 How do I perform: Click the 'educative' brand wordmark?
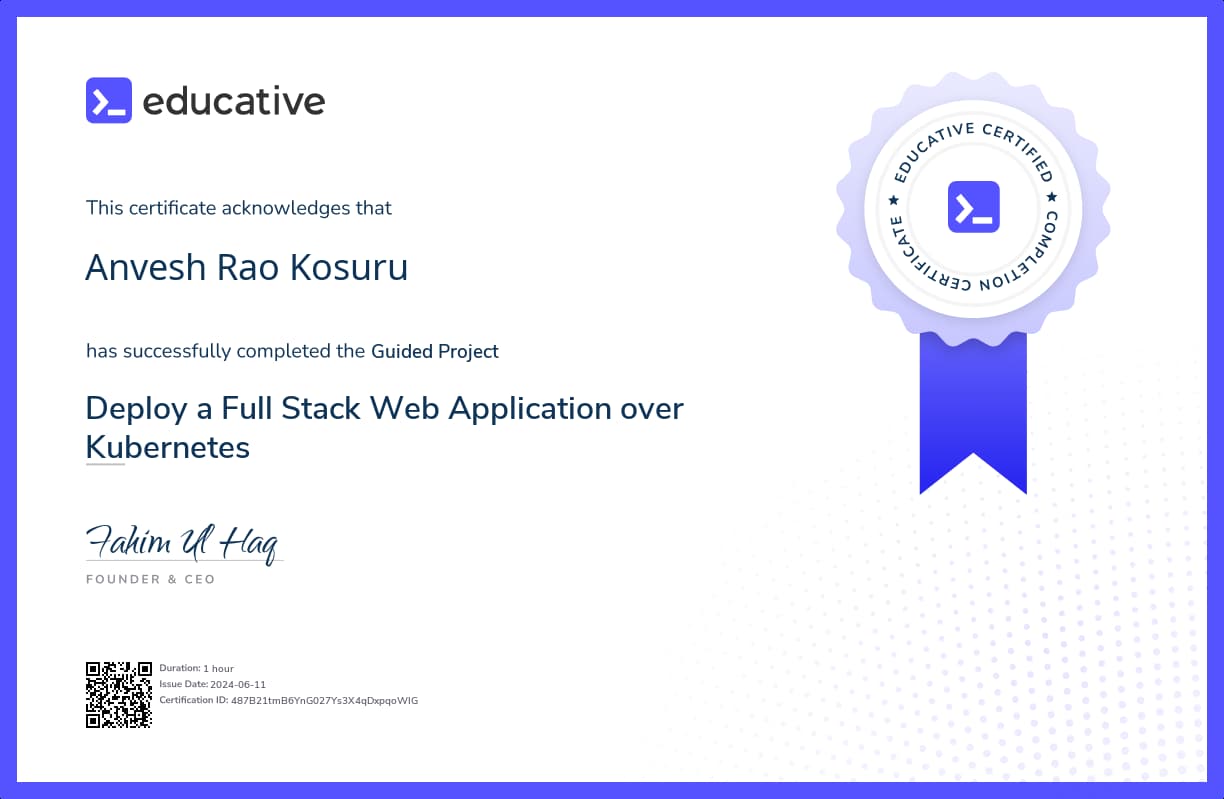[x=234, y=100]
